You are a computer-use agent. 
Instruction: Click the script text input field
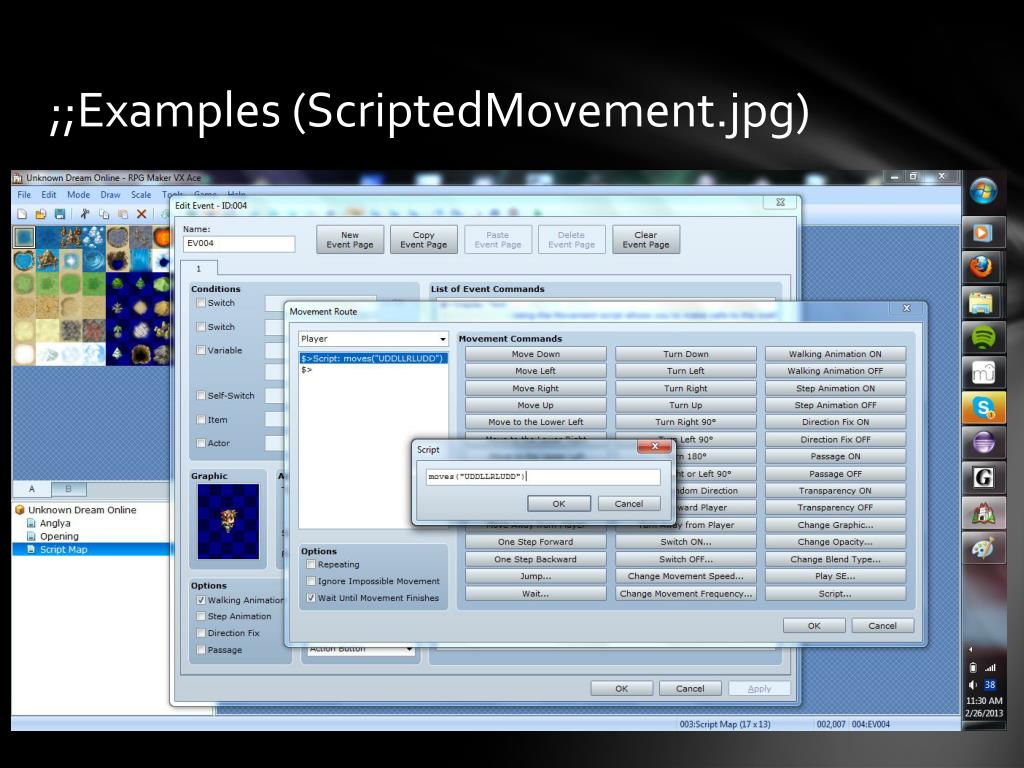(x=542, y=477)
